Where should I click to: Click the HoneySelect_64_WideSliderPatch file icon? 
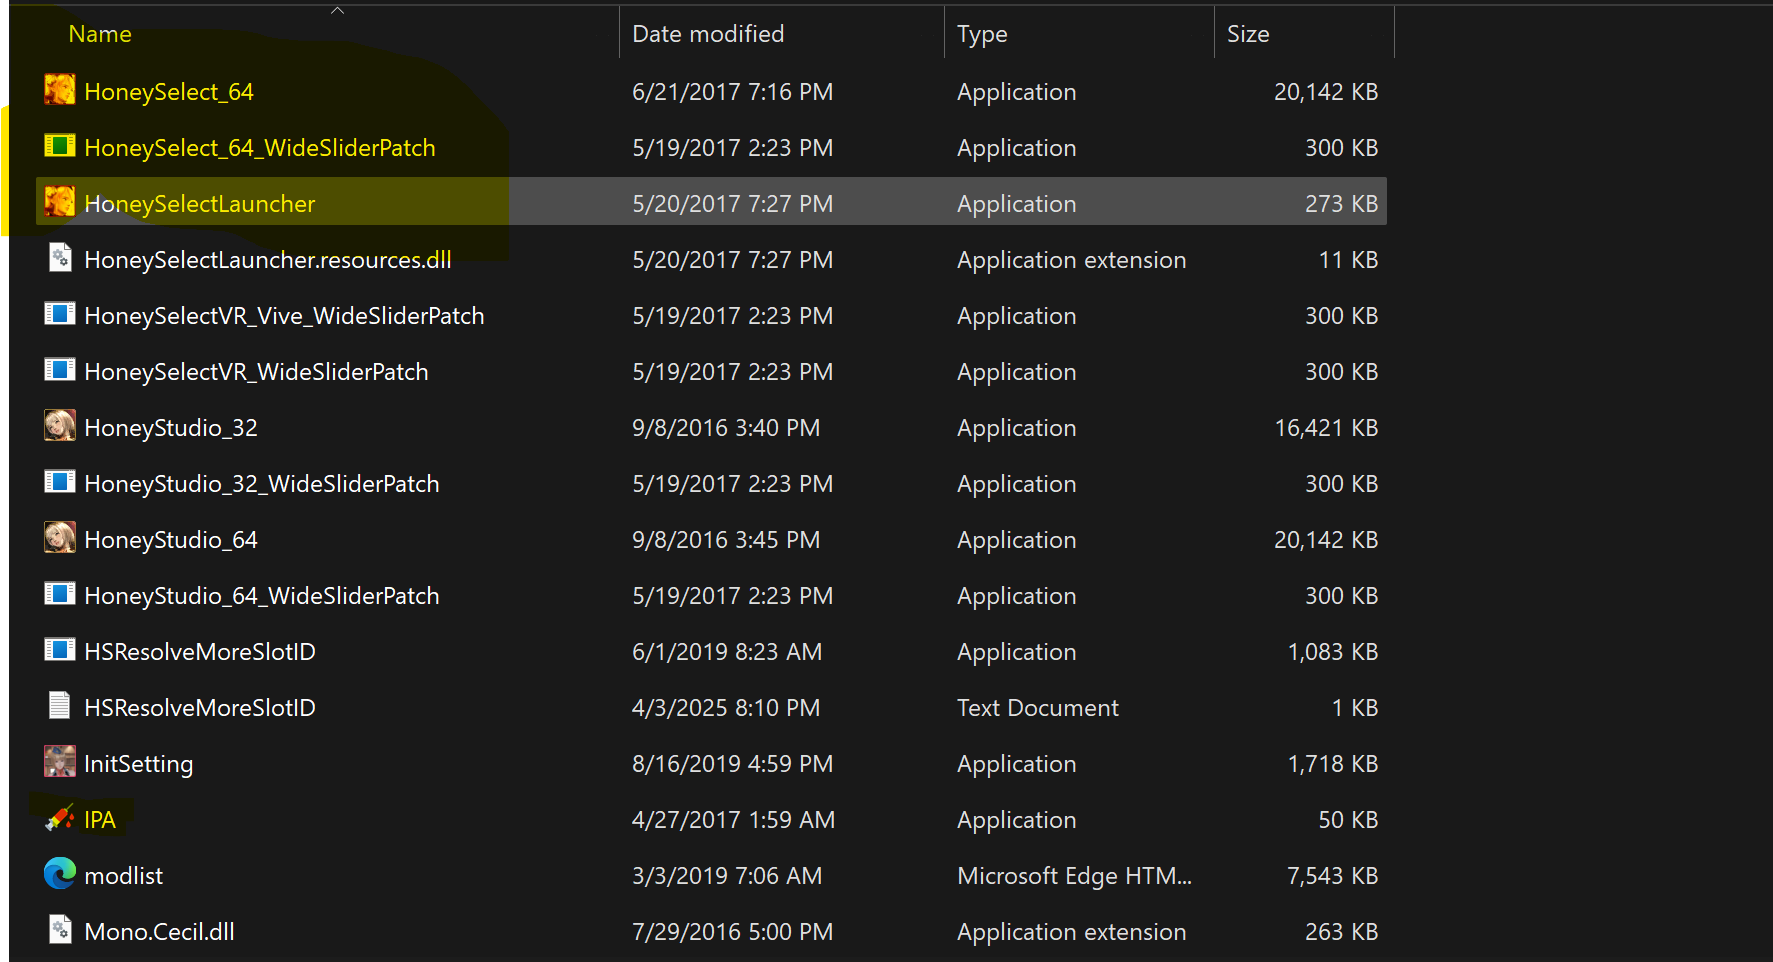click(60, 146)
